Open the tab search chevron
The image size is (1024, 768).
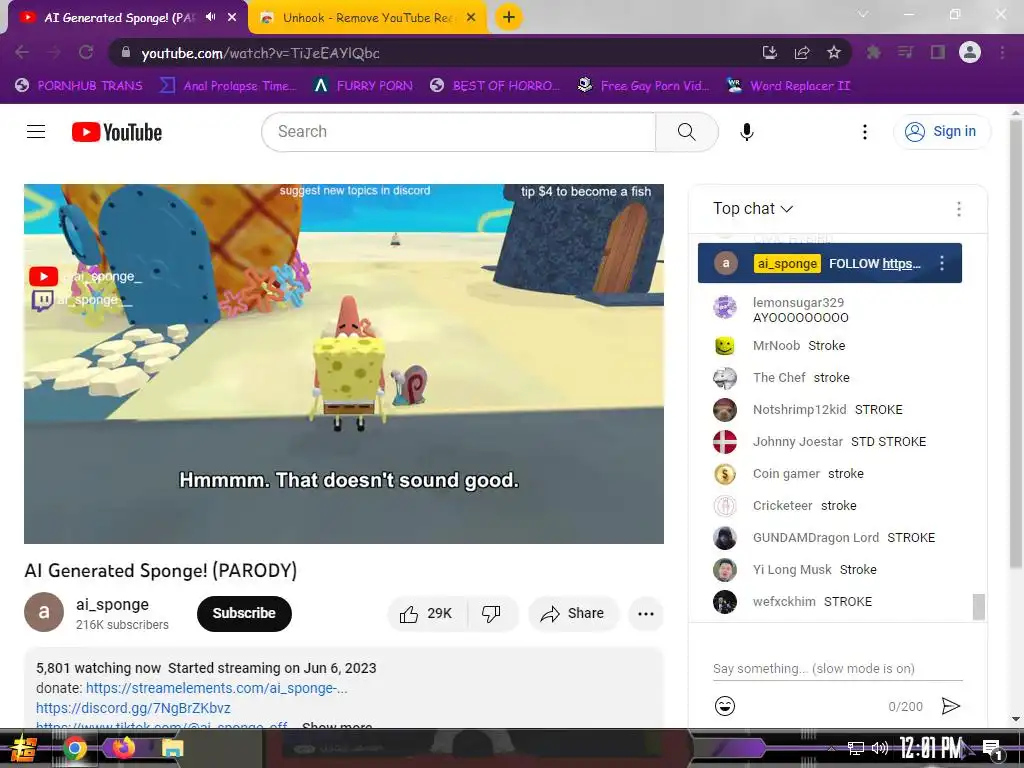coord(863,14)
